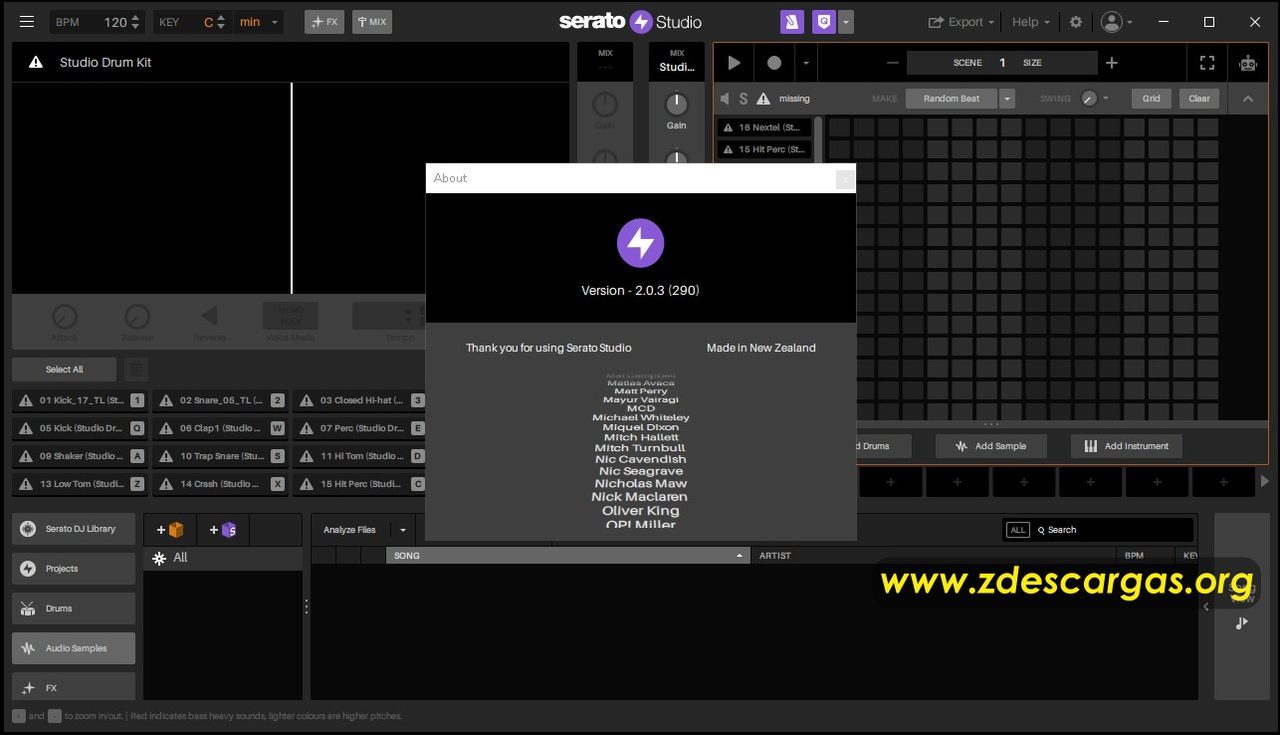
Task: Add new crate with orange box icon
Action: pos(170,530)
